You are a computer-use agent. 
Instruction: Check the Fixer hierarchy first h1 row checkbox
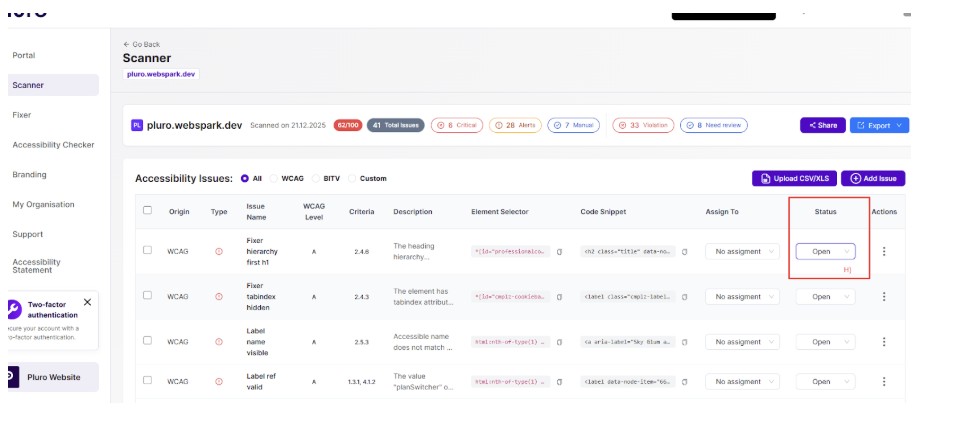(148, 251)
